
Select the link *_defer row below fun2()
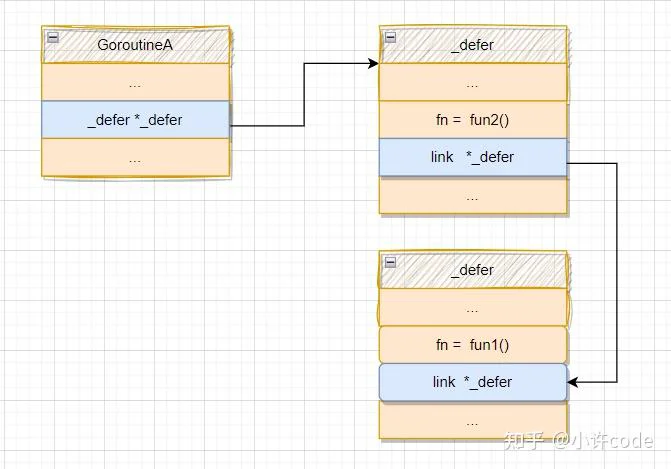tap(472, 157)
